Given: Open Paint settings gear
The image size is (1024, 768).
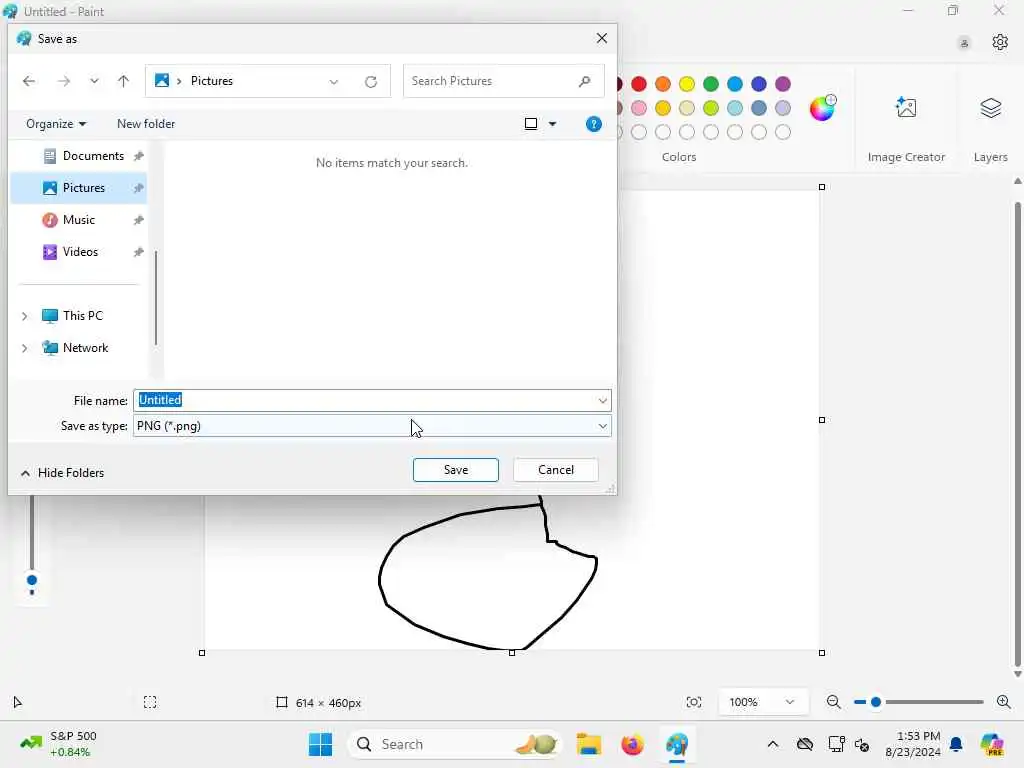Looking at the screenshot, I should click(x=1000, y=42).
